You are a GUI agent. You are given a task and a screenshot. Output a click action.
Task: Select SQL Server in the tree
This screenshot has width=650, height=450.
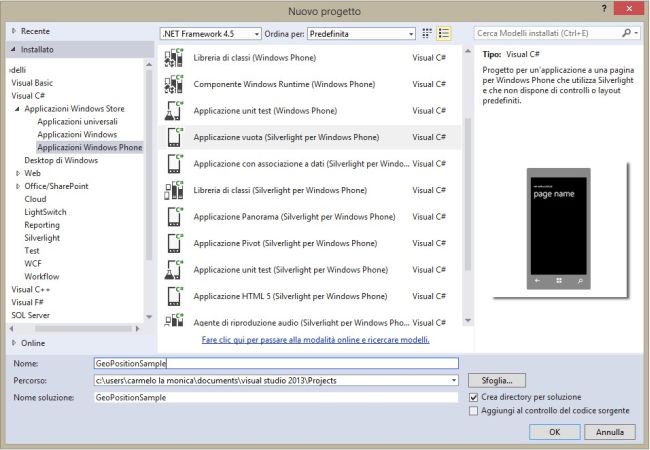(30, 315)
